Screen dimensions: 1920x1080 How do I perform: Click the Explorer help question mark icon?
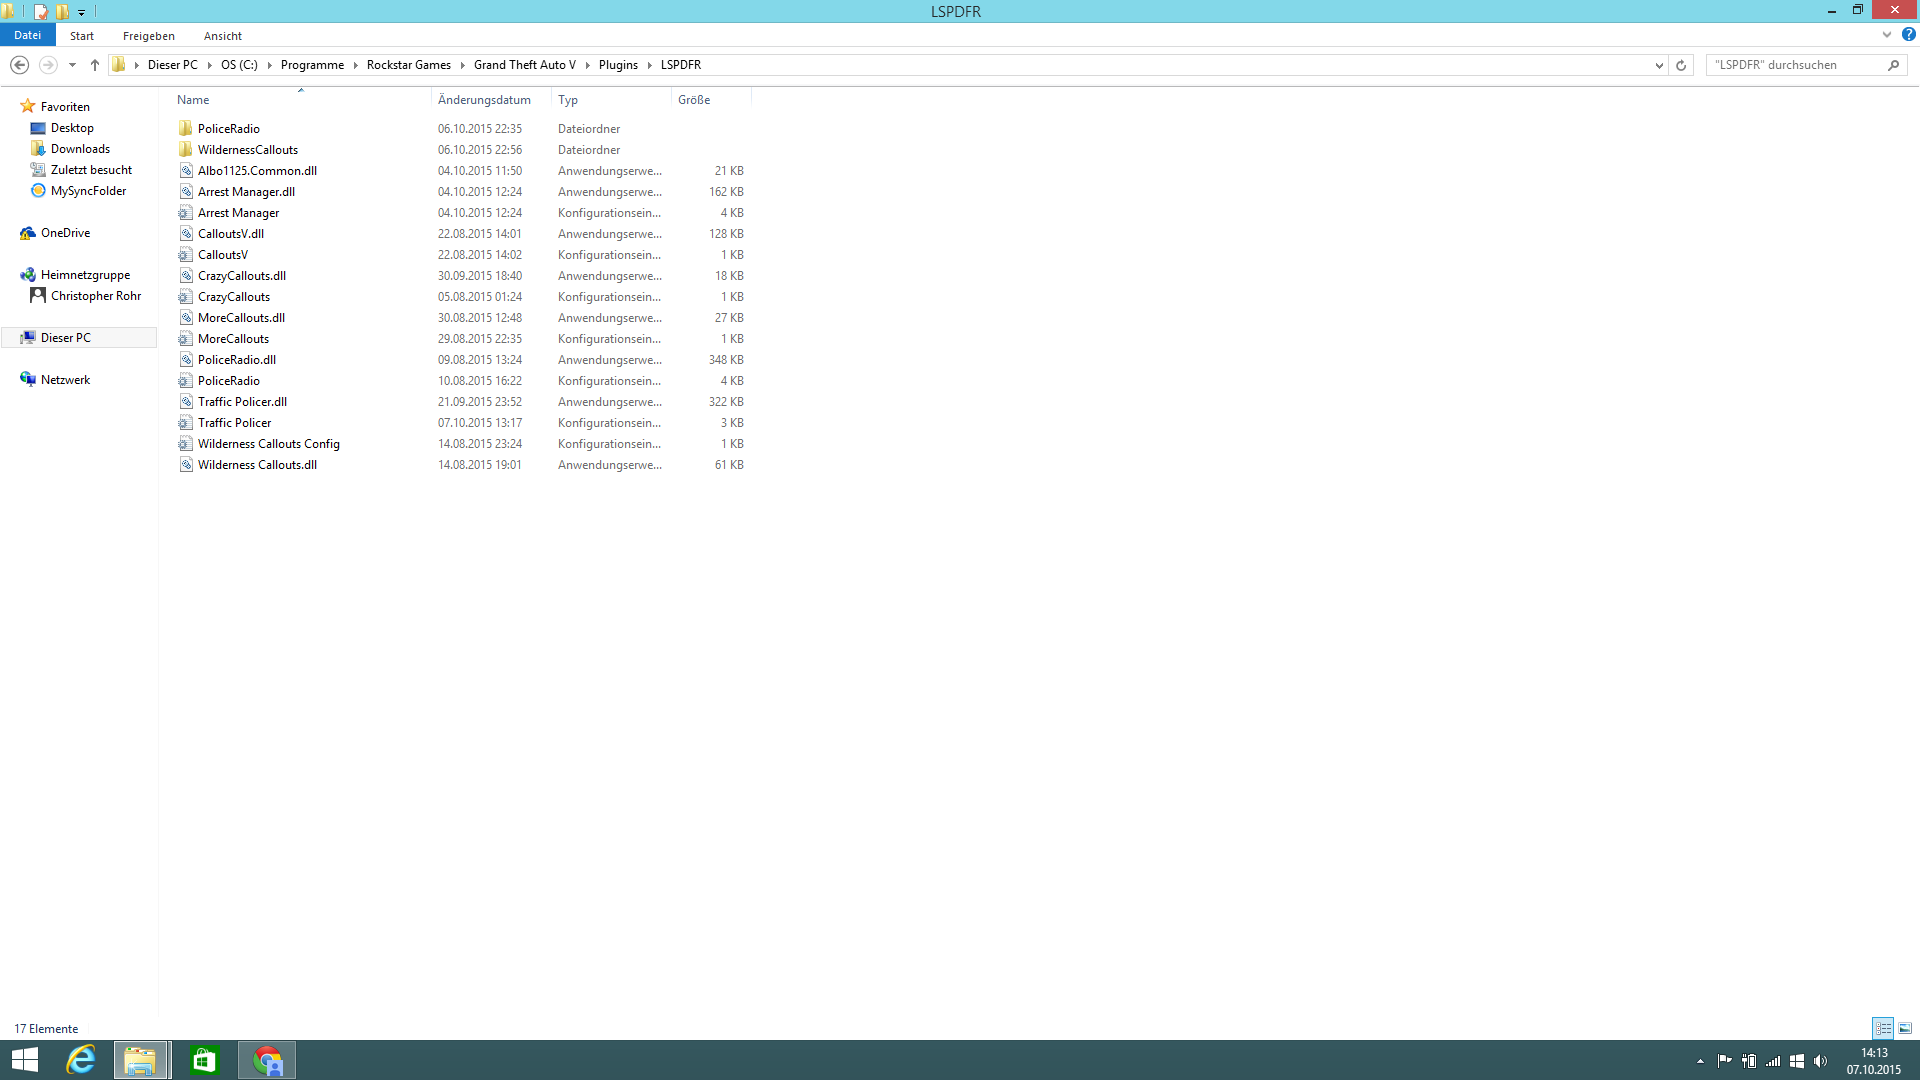1909,35
